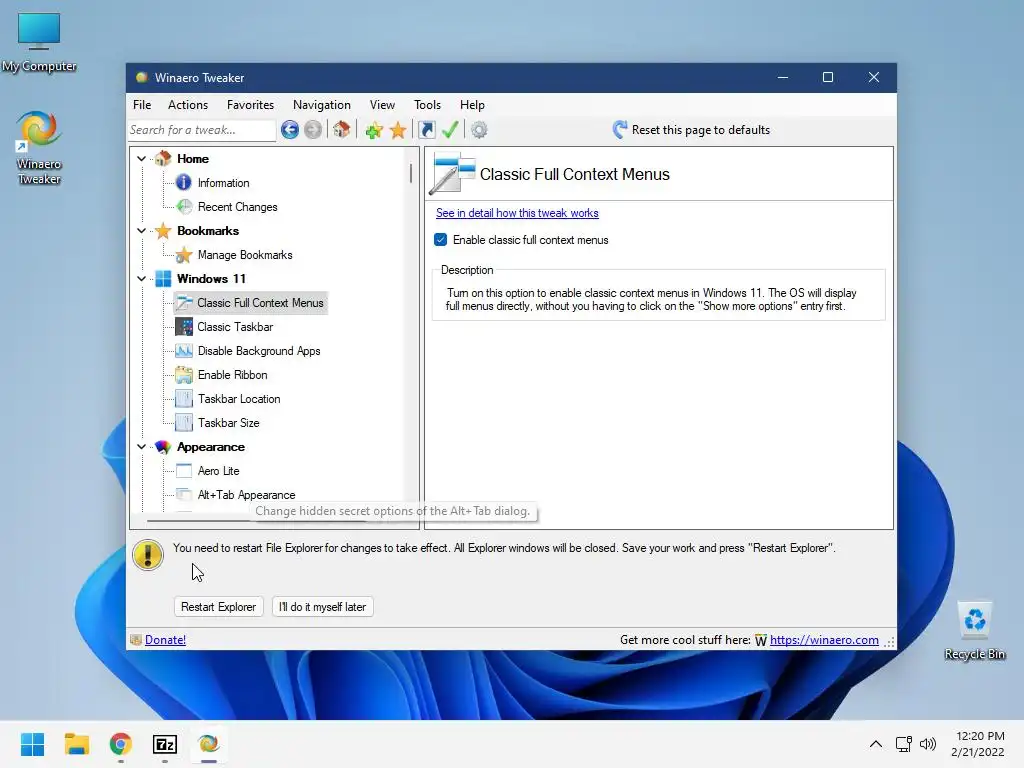Click the Donate! link

point(165,640)
